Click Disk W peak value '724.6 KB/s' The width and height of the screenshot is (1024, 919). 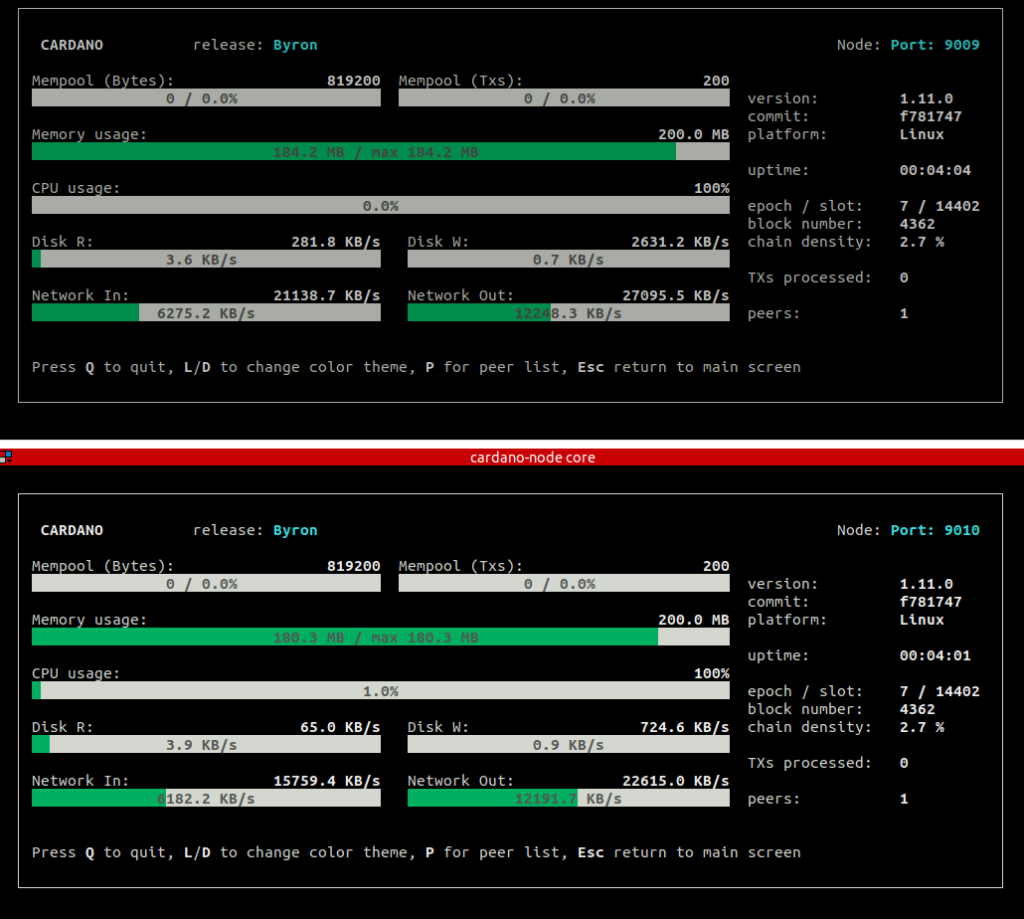click(684, 727)
